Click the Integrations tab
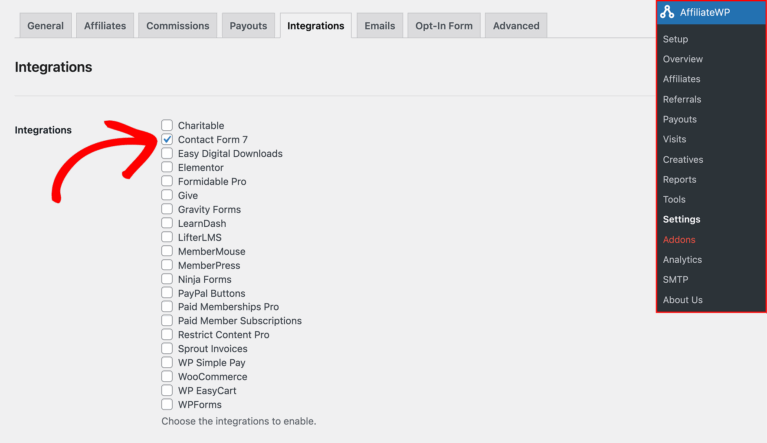Screen dimensions: 767x443 pos(316,25)
